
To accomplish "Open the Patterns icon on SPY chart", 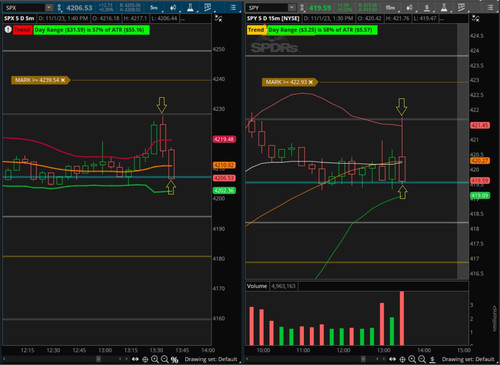I will pyautogui.click(x=461, y=7).
